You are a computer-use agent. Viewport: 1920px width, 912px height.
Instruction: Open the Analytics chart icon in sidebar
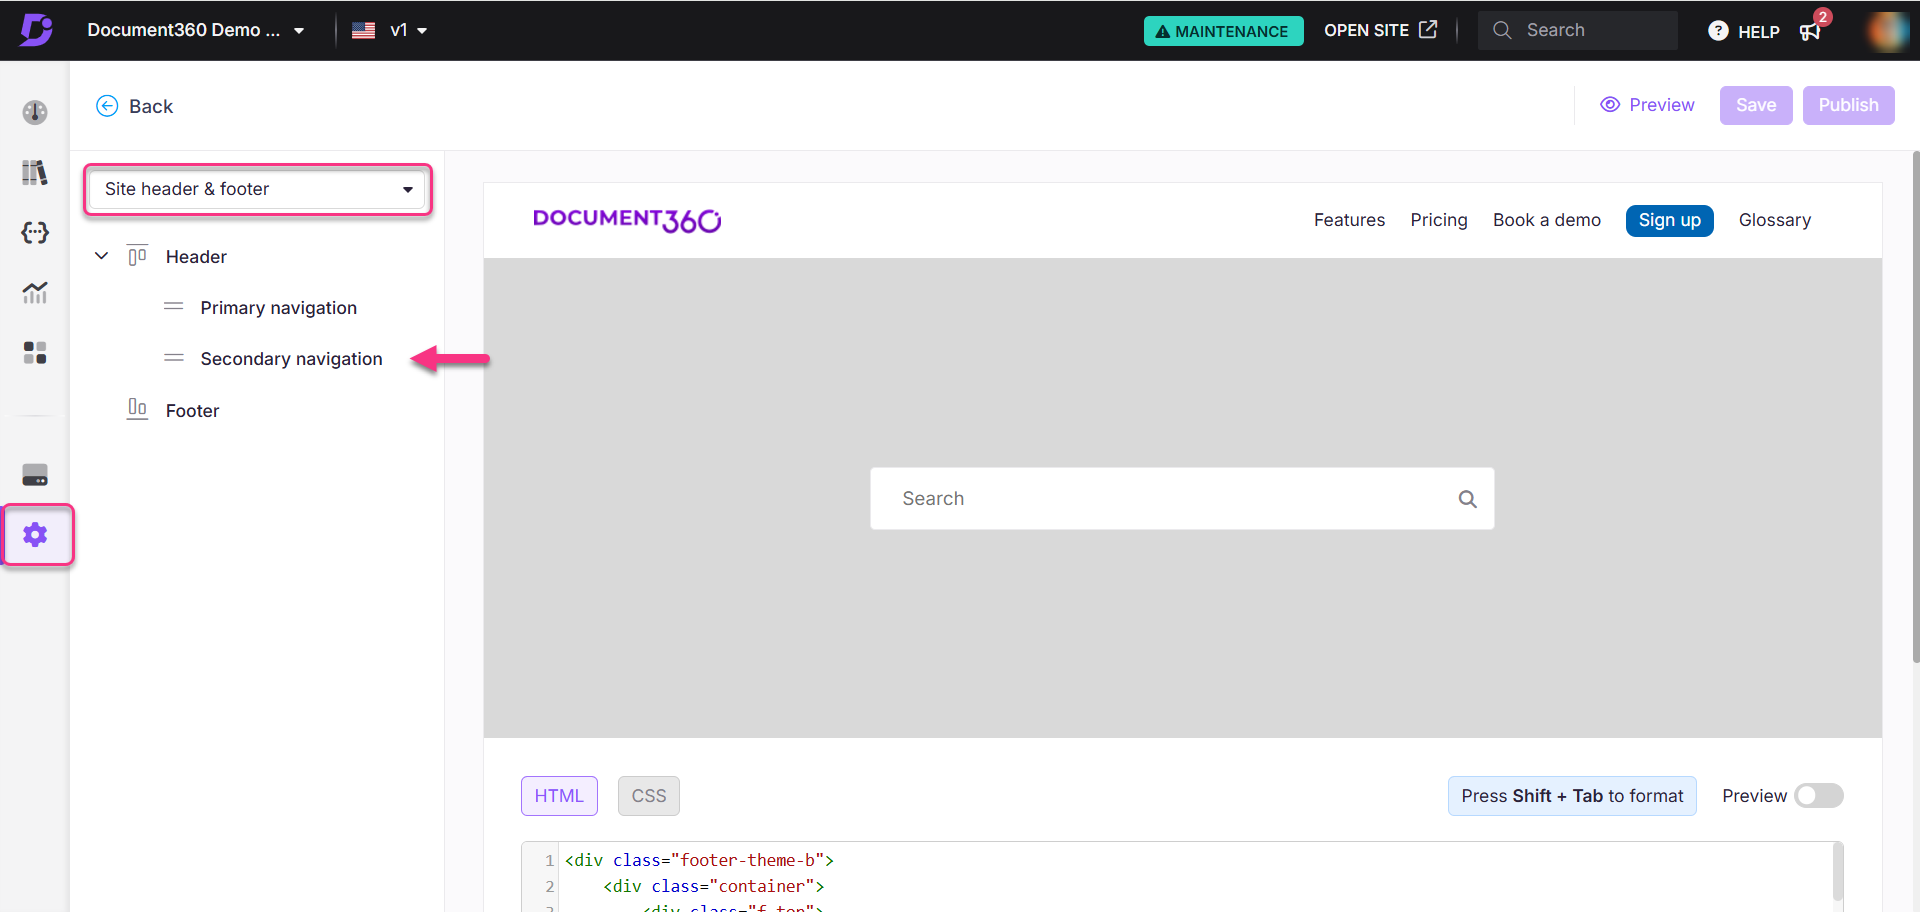point(35,292)
